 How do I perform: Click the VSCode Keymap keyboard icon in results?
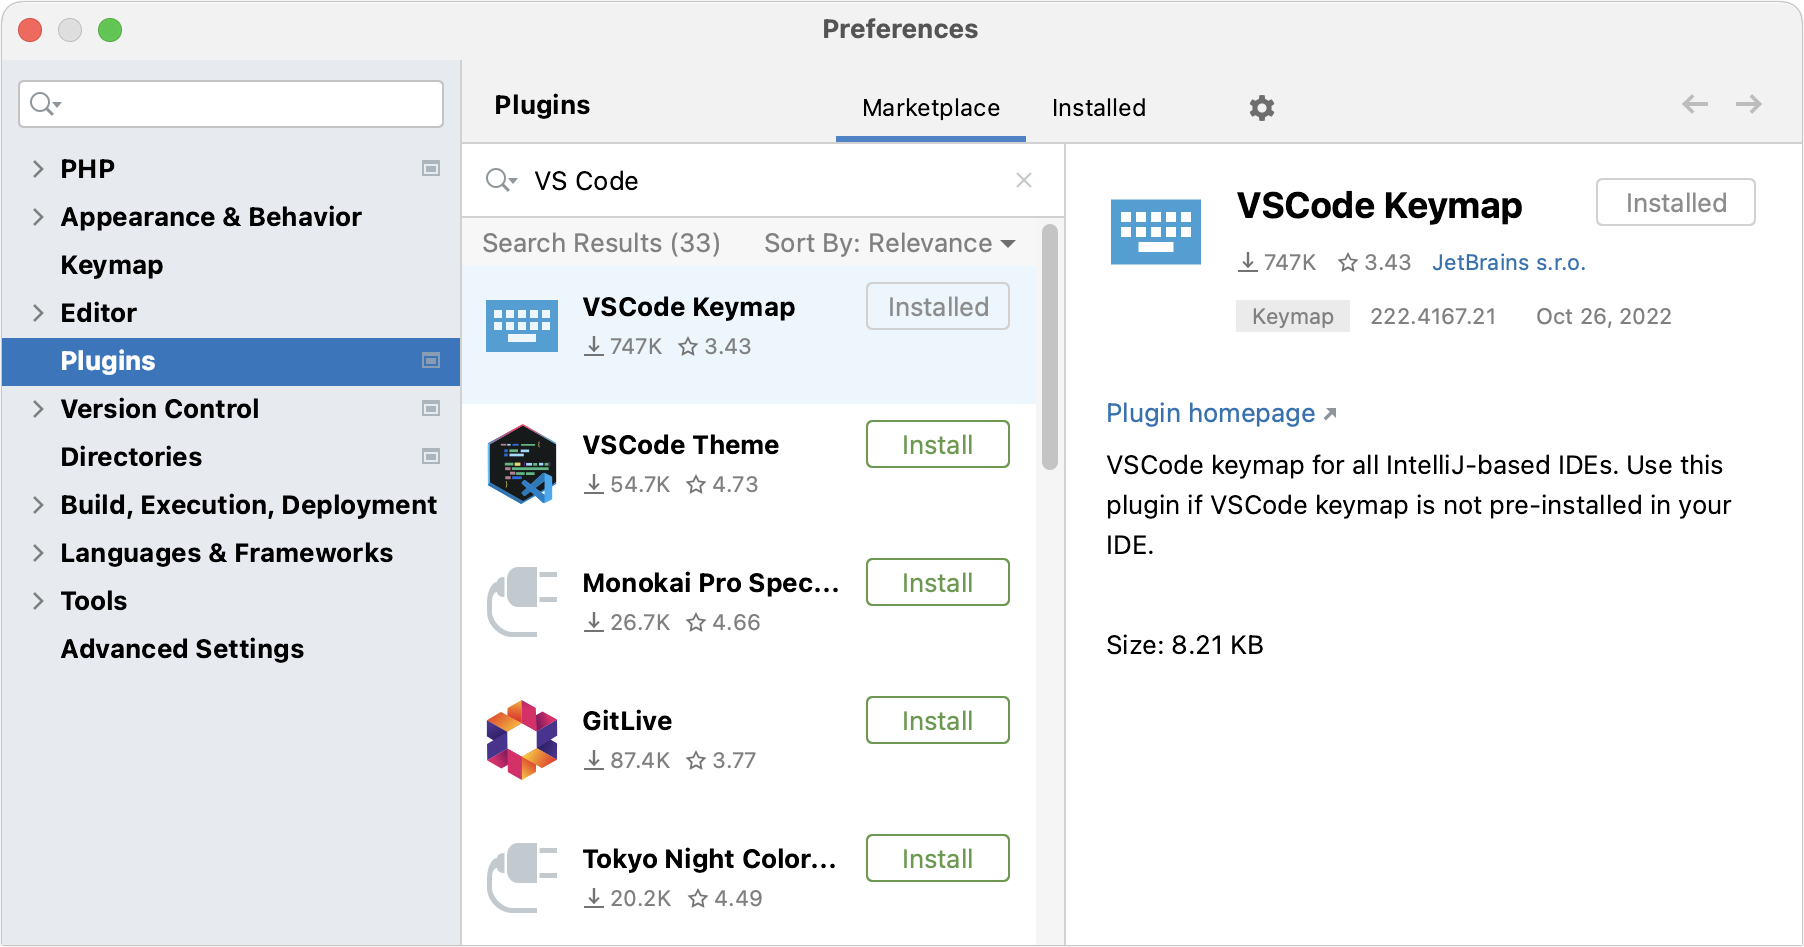[522, 326]
